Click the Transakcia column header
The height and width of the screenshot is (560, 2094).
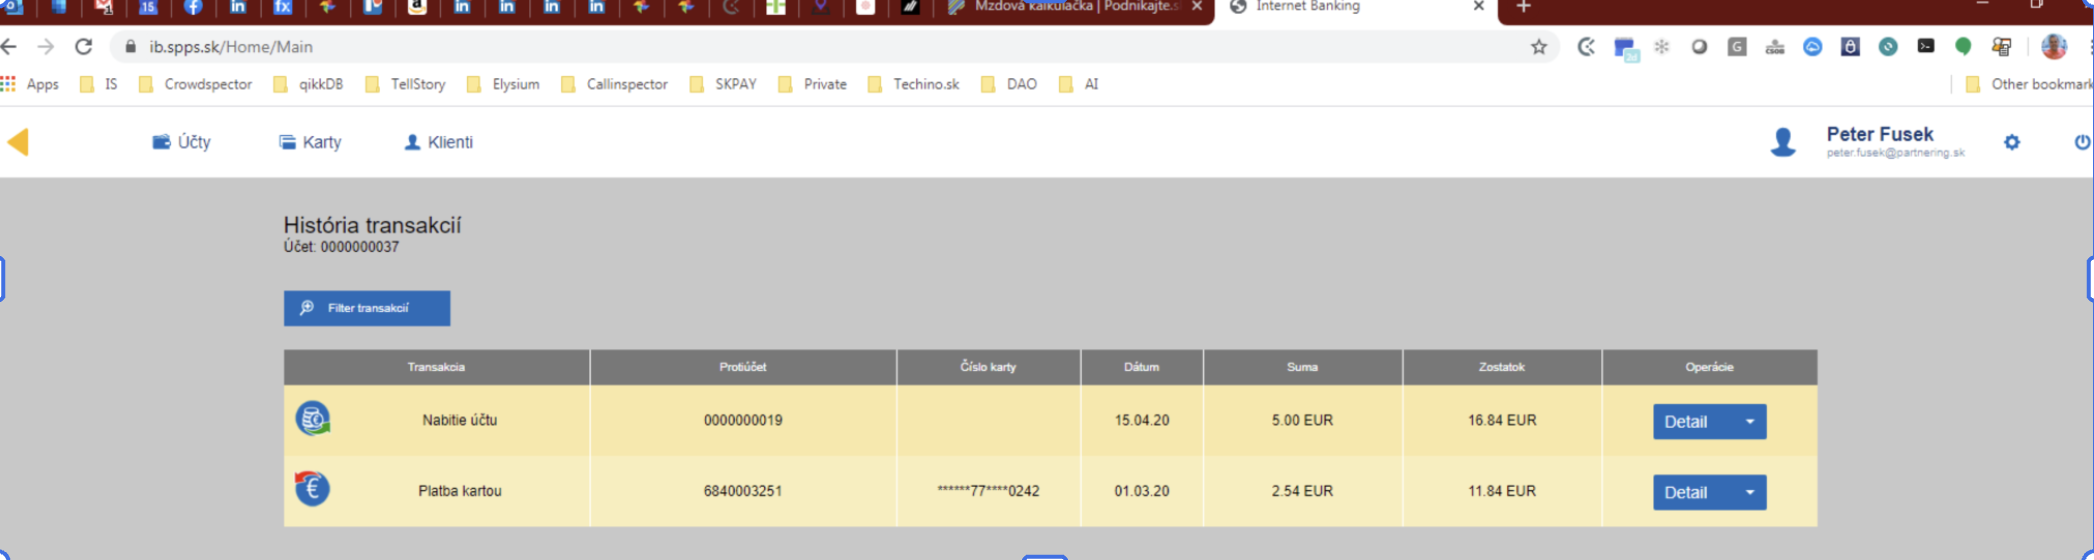[436, 367]
